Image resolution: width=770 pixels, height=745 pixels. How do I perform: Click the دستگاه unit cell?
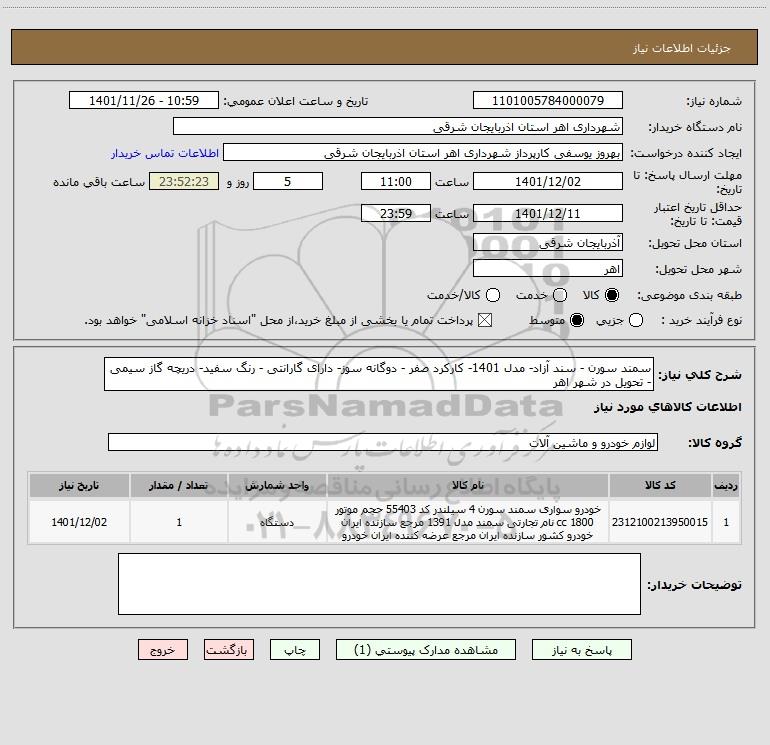click(x=277, y=522)
